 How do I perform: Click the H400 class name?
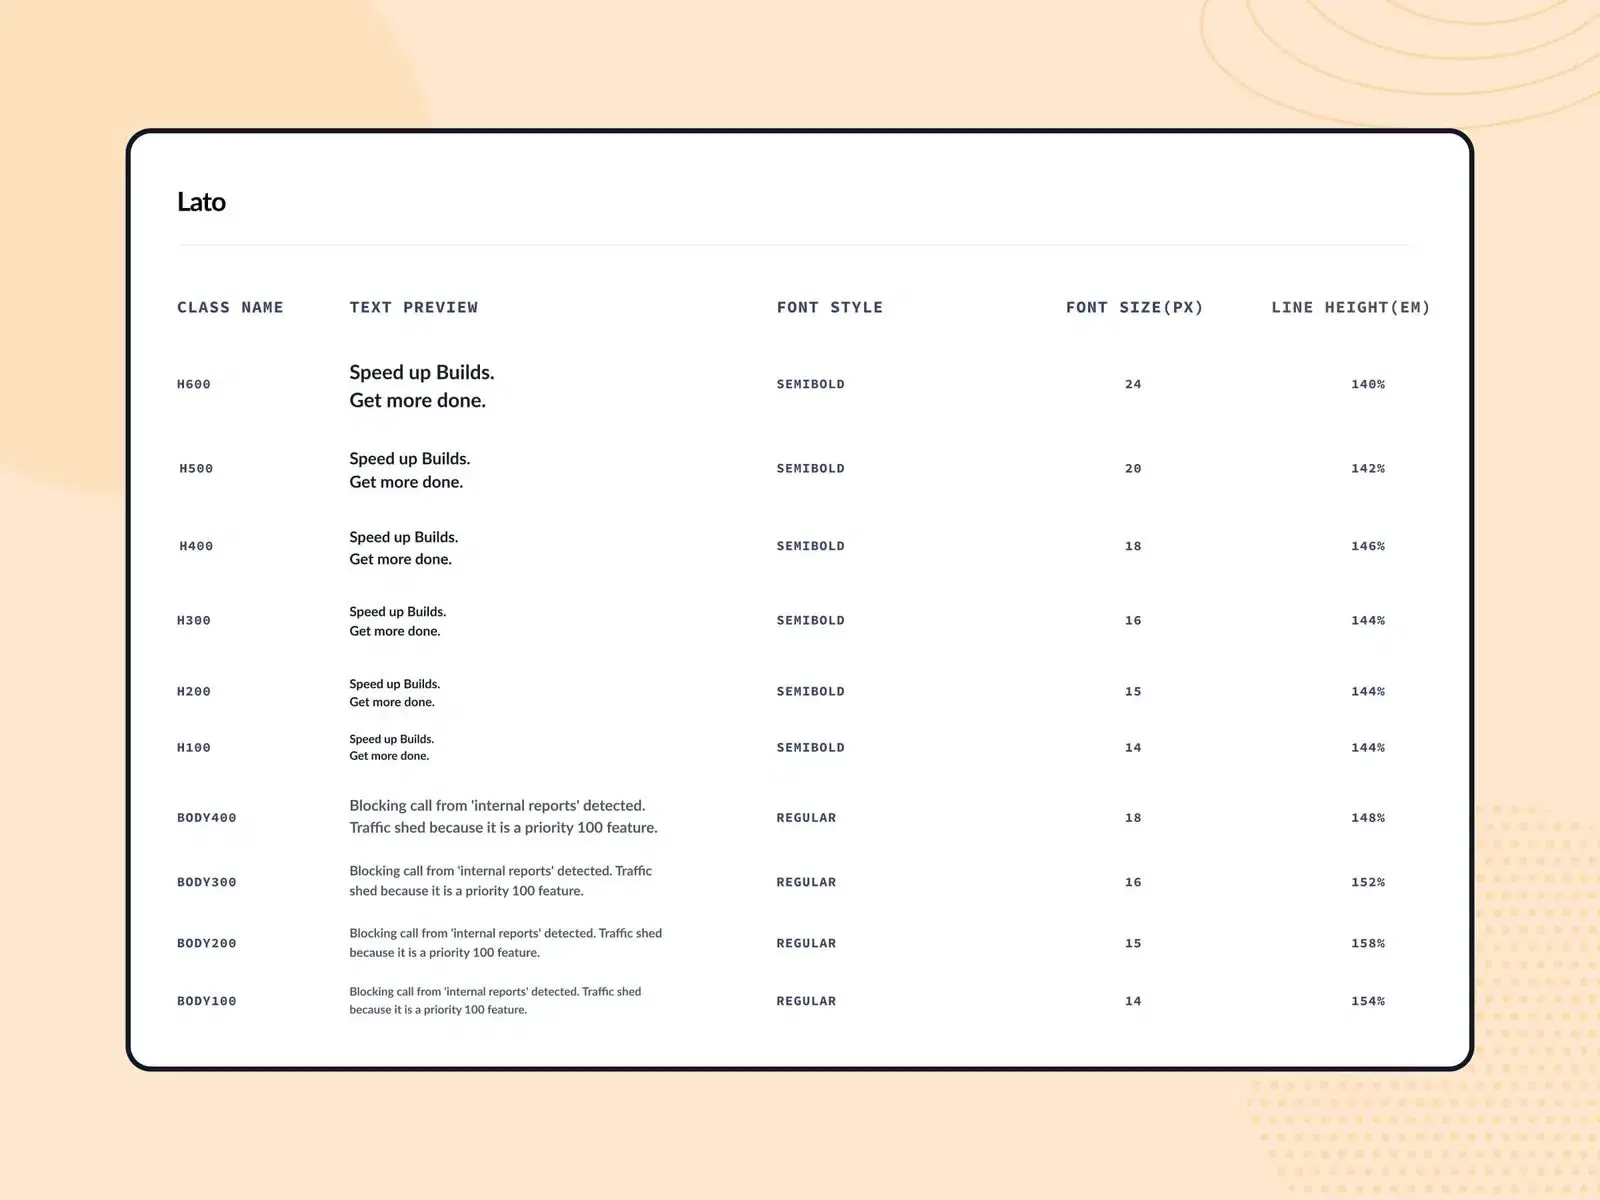tap(196, 546)
